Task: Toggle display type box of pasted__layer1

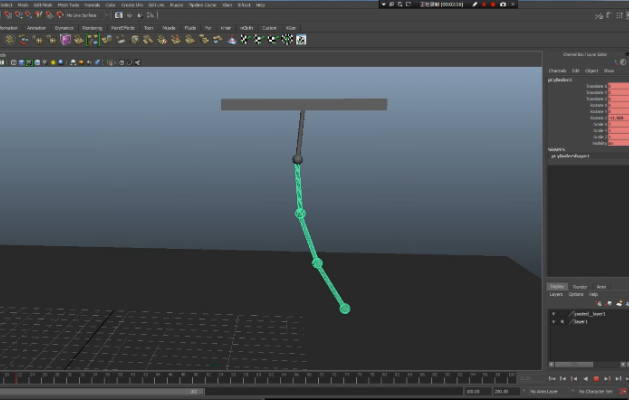Action: click(562, 314)
